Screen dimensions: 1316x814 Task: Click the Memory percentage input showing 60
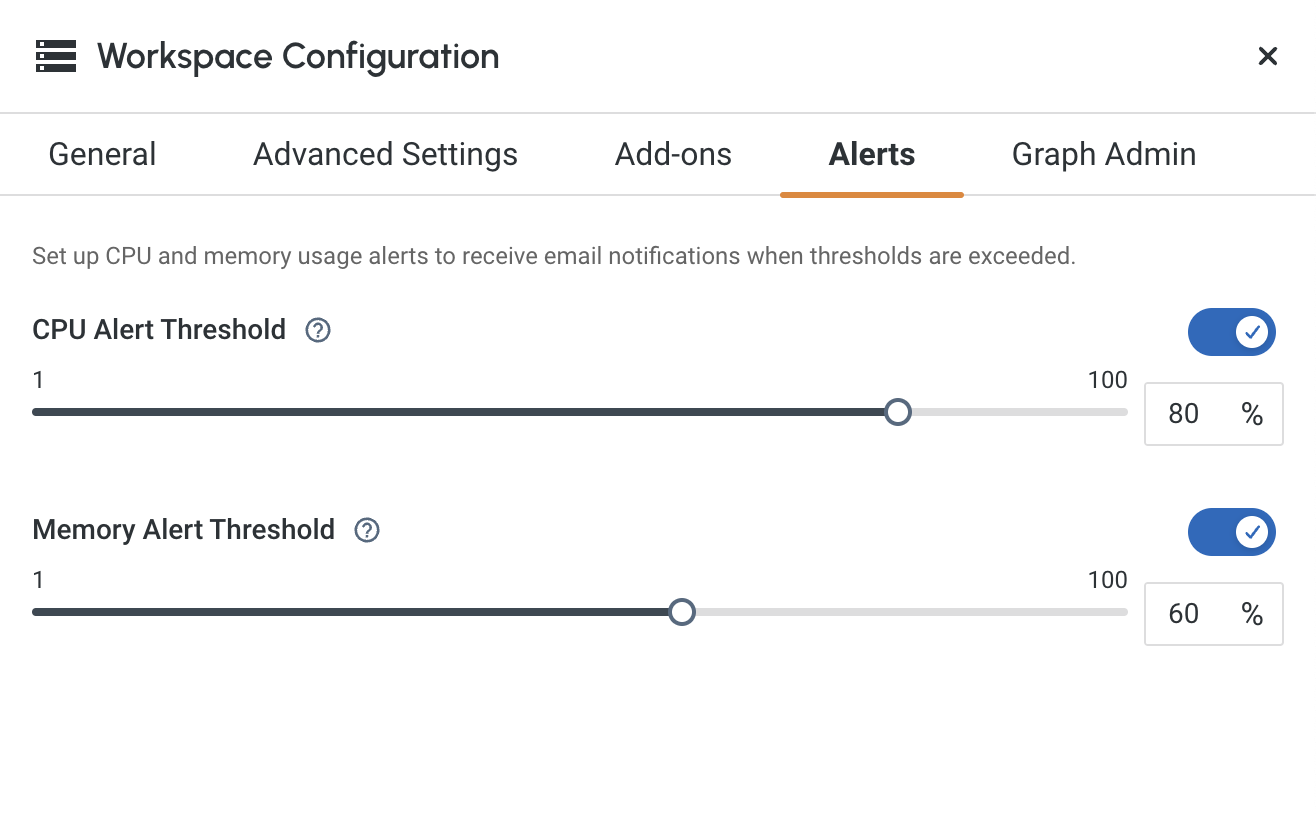tap(1185, 614)
